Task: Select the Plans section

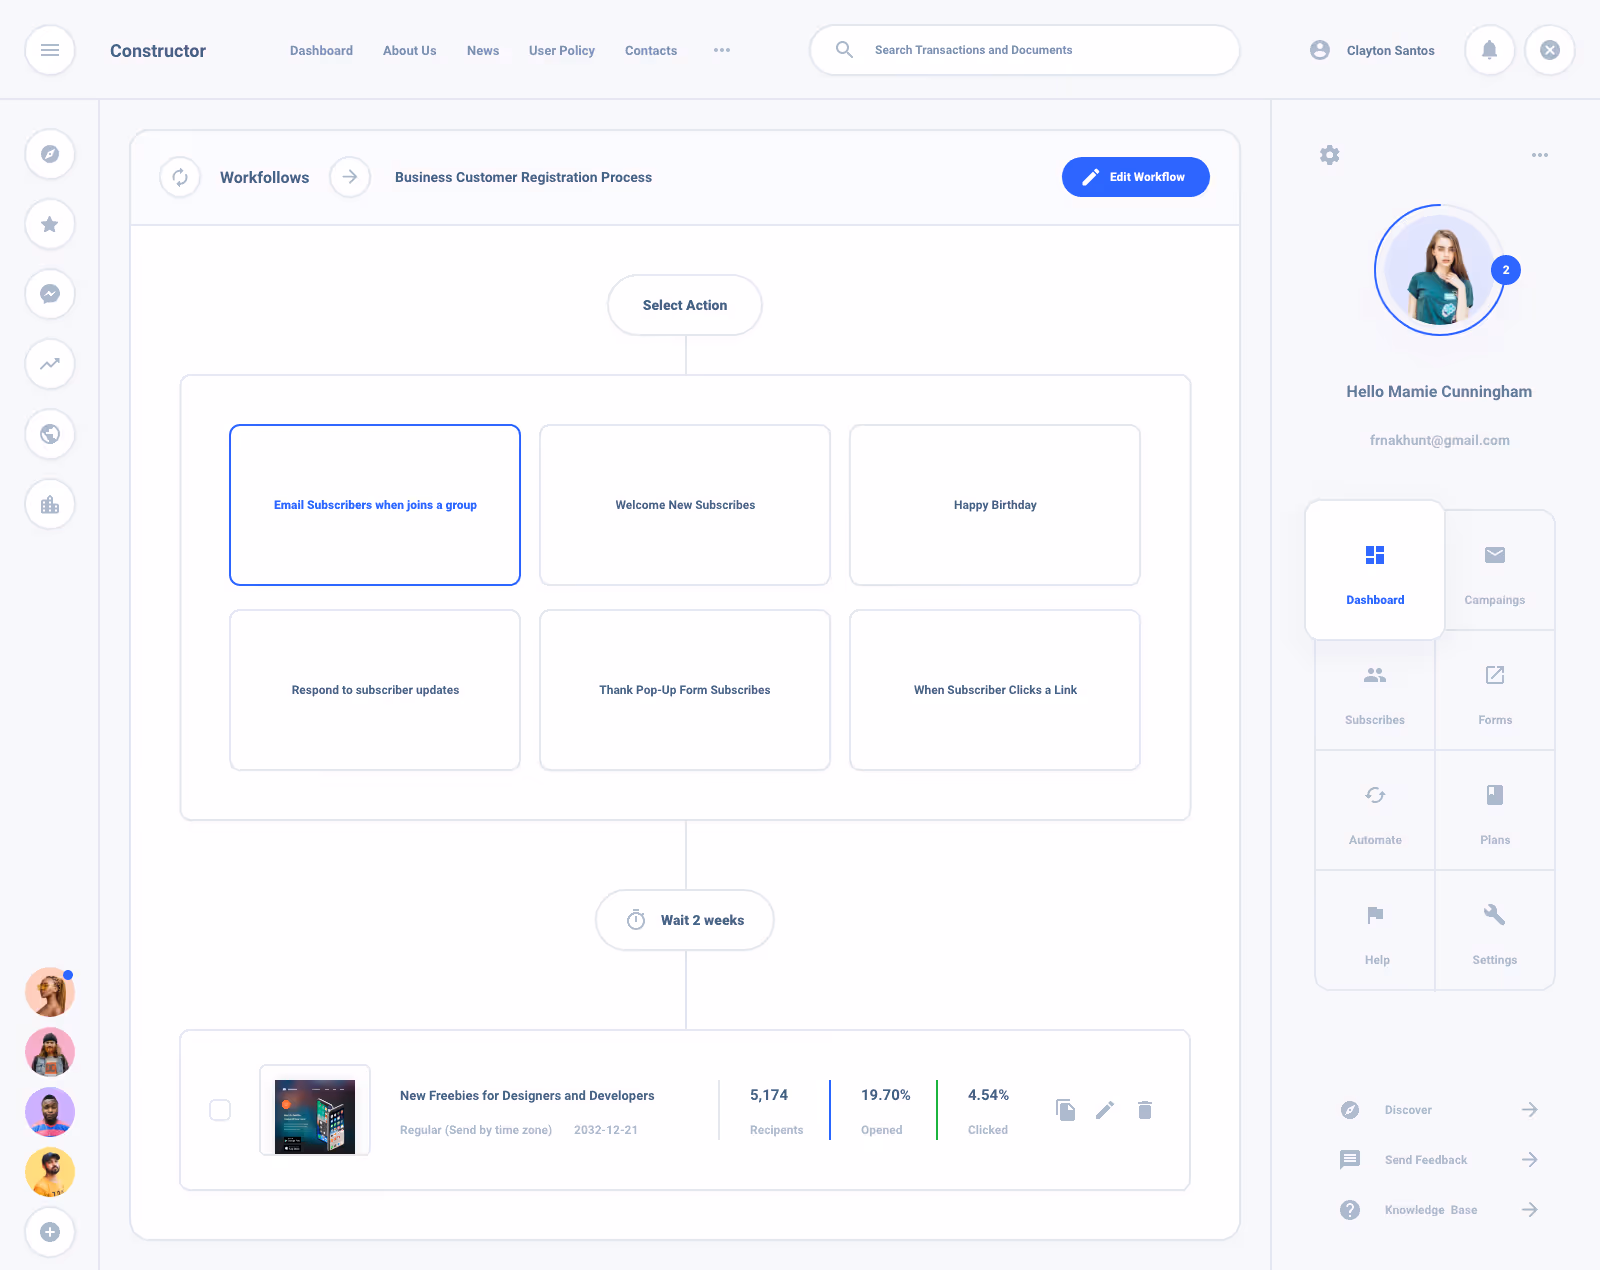Action: point(1494,810)
